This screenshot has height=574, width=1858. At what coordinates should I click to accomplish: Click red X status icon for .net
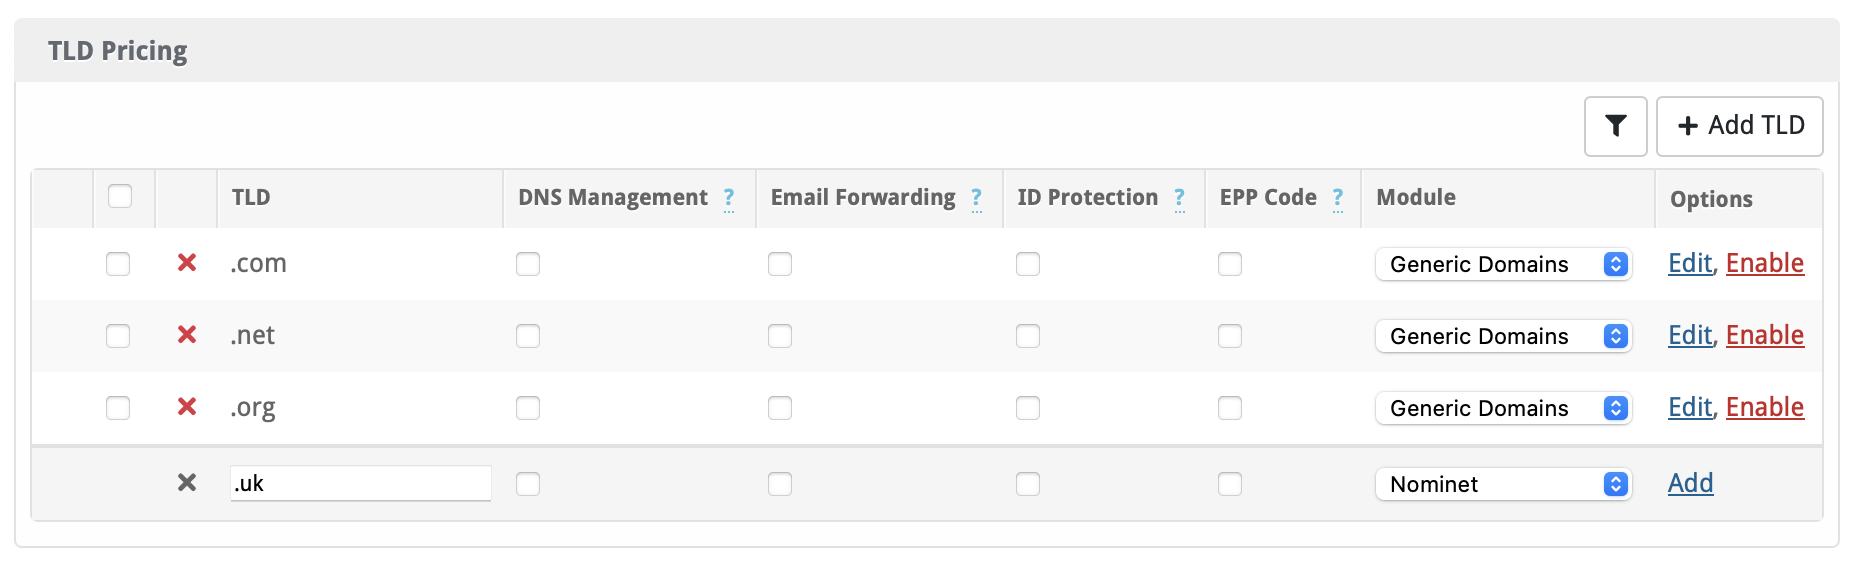click(x=187, y=335)
